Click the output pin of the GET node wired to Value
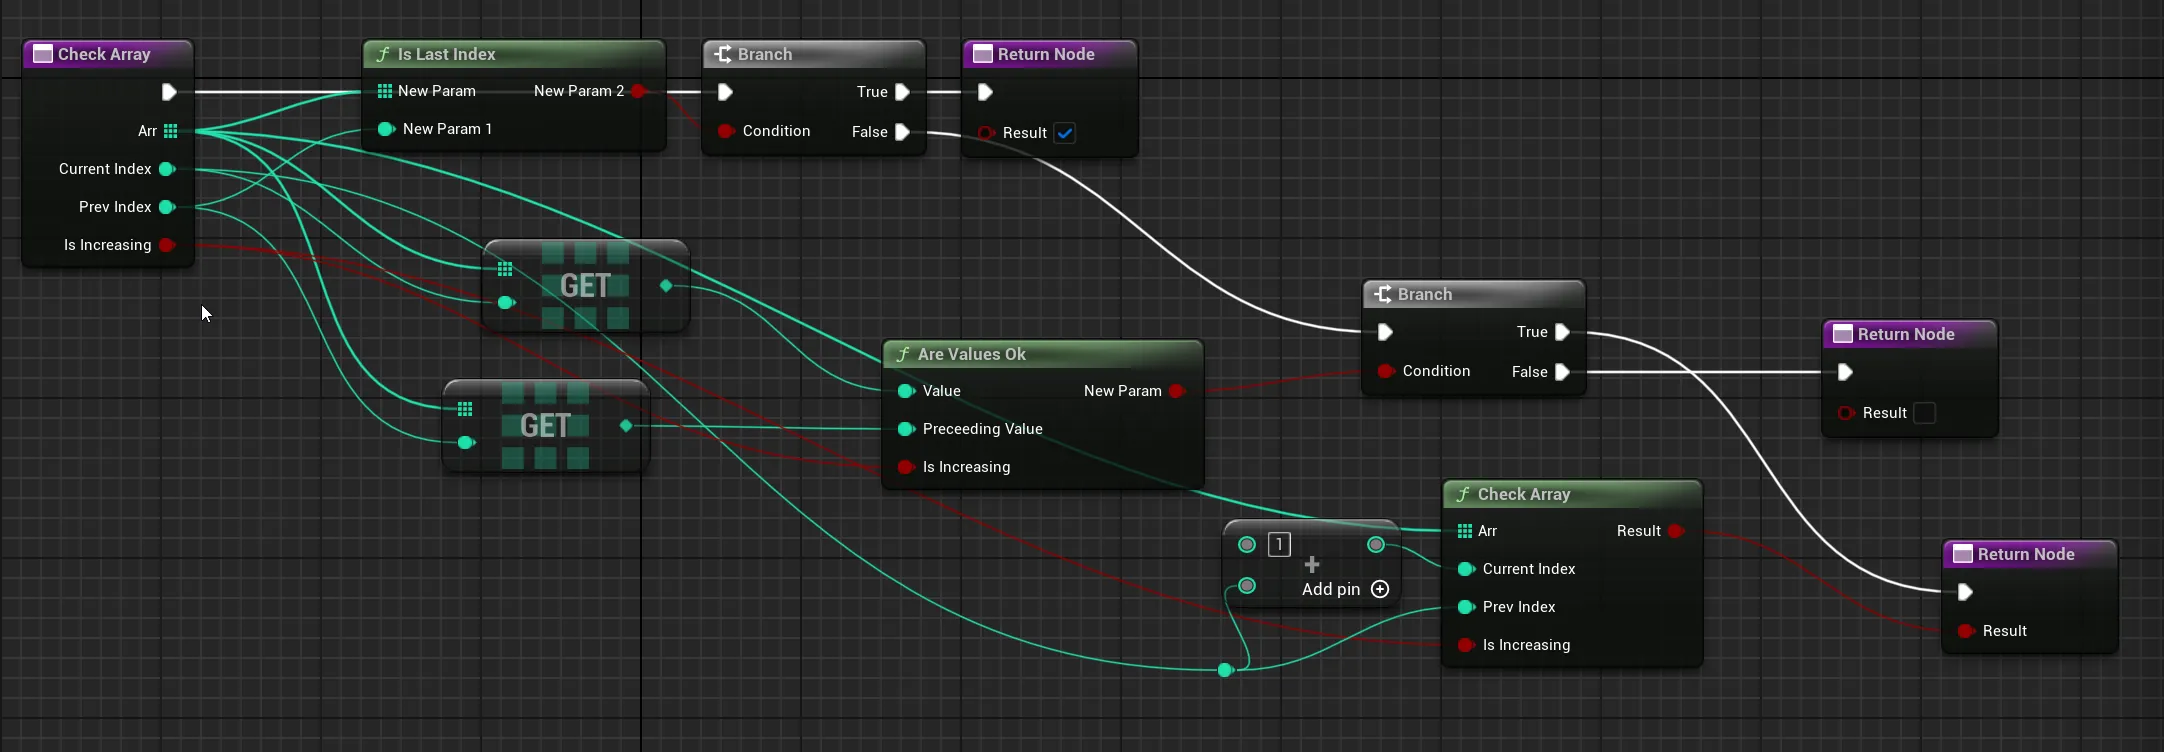2164x752 pixels. click(x=666, y=286)
